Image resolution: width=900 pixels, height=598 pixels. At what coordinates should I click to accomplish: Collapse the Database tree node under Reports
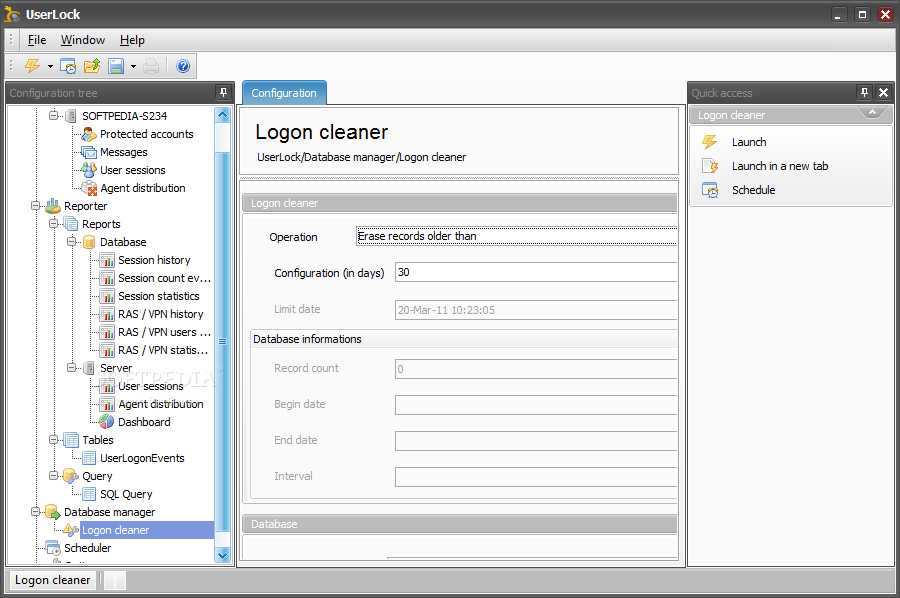[x=71, y=242]
